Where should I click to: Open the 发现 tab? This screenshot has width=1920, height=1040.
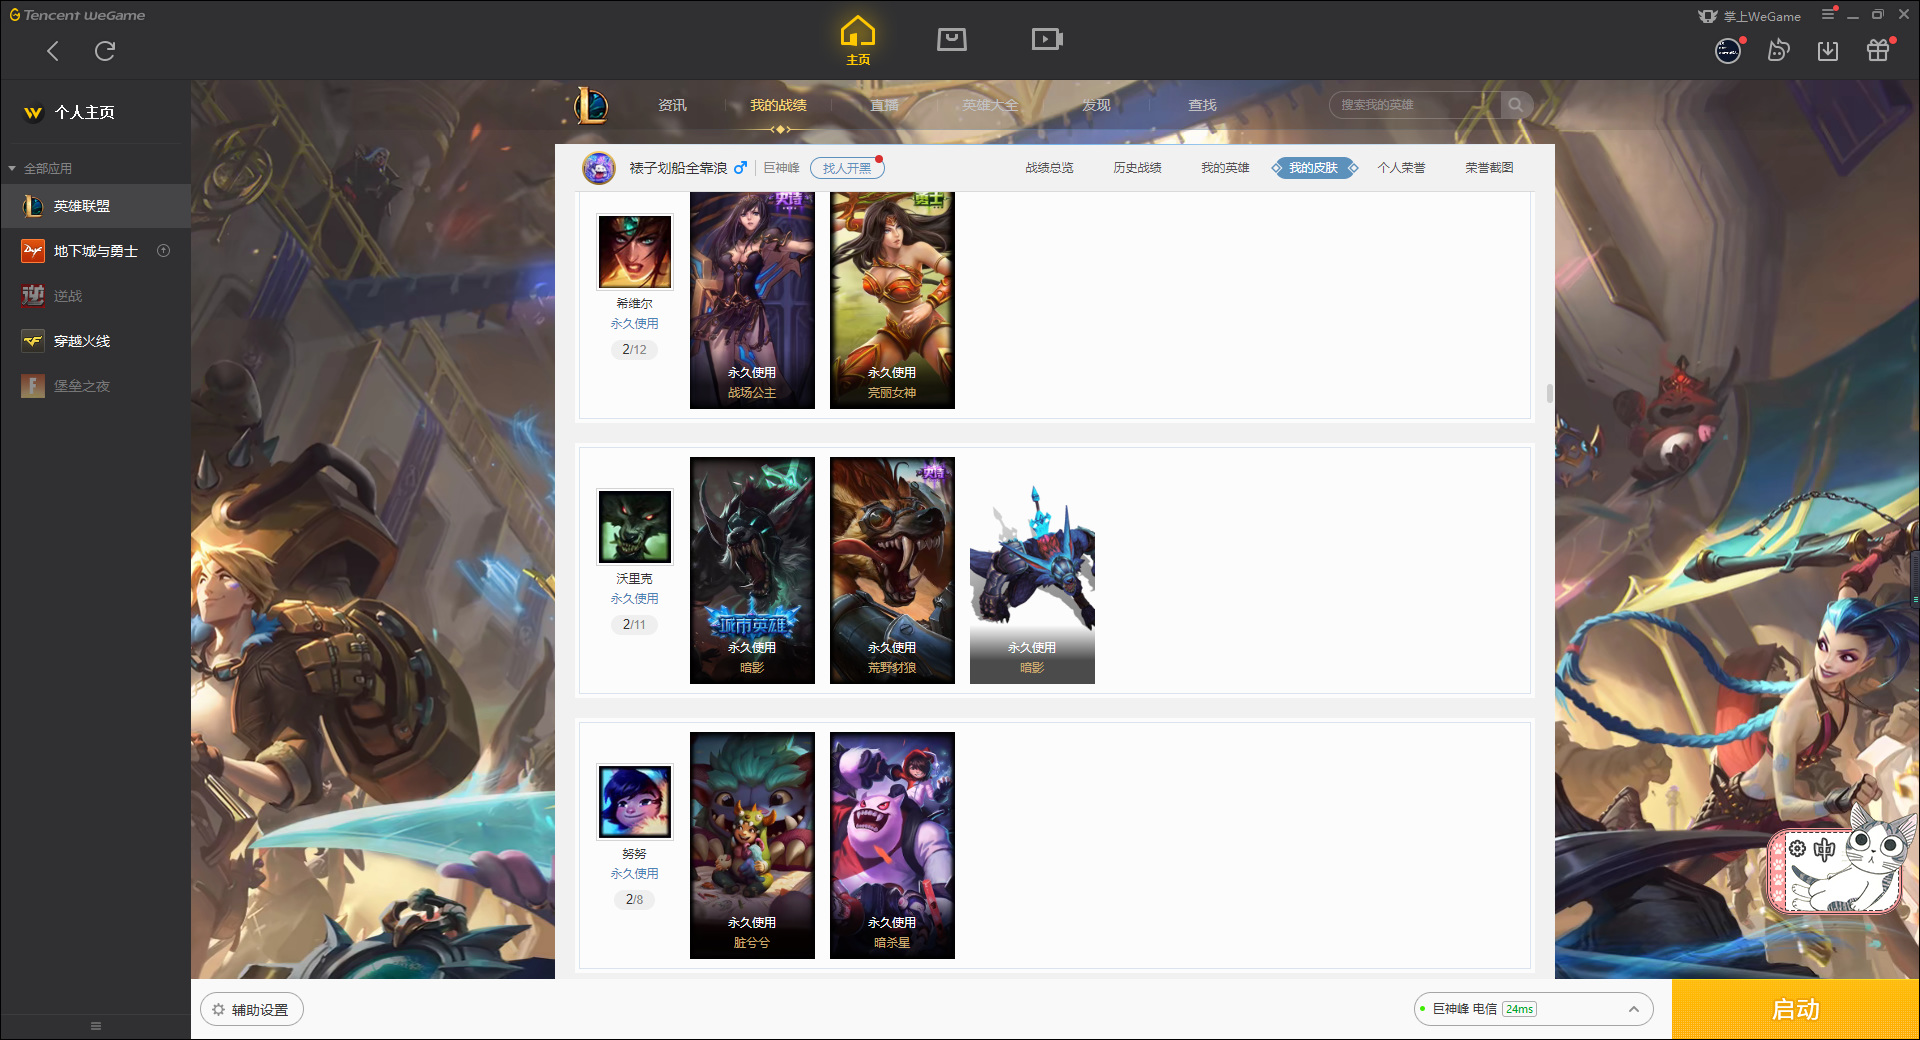pyautogui.click(x=1096, y=105)
